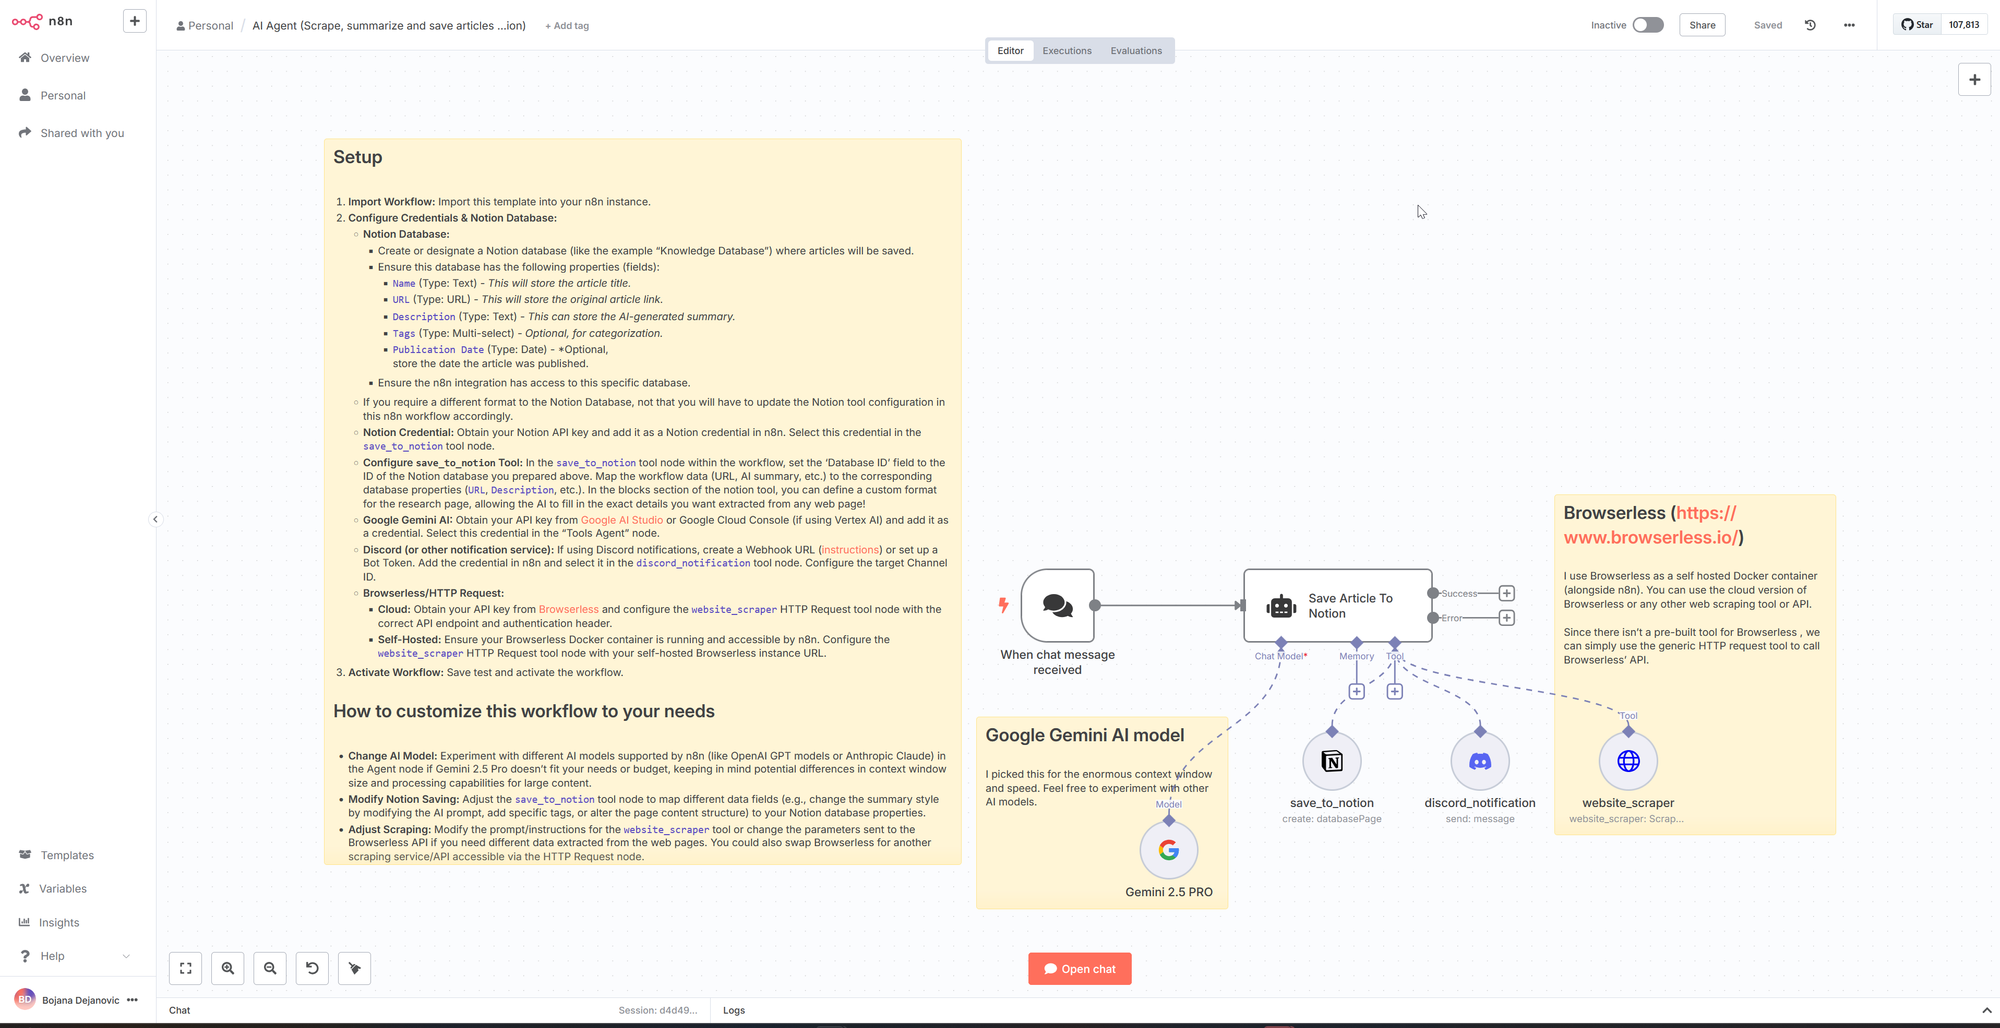2000x1028 pixels.
Task: Select the save_to_notion node
Action: (1332, 761)
